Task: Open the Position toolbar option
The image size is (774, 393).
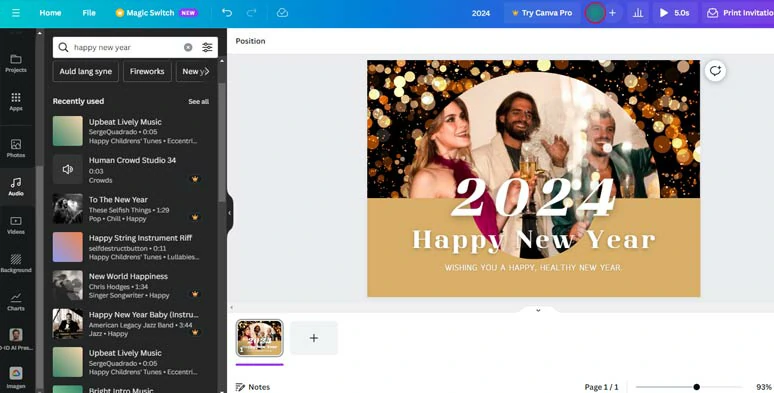Action: point(250,41)
